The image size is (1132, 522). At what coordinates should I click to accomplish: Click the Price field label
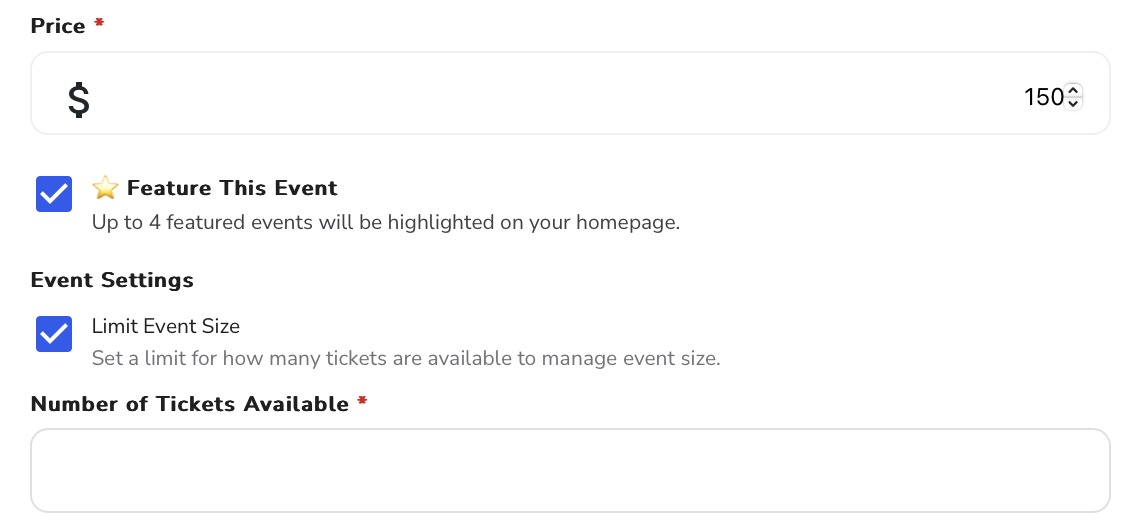(x=58, y=26)
